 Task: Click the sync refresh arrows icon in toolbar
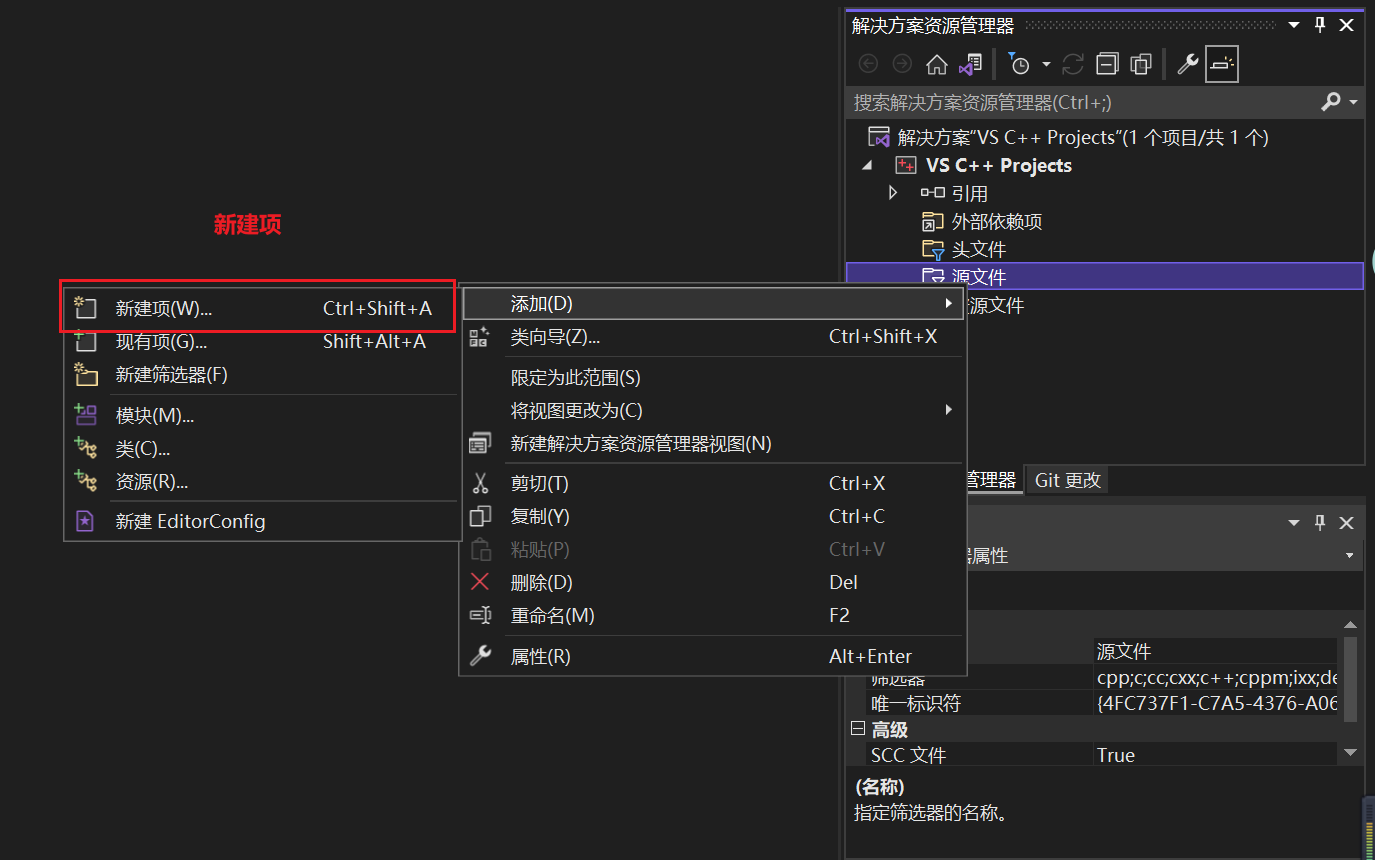[x=1073, y=65]
